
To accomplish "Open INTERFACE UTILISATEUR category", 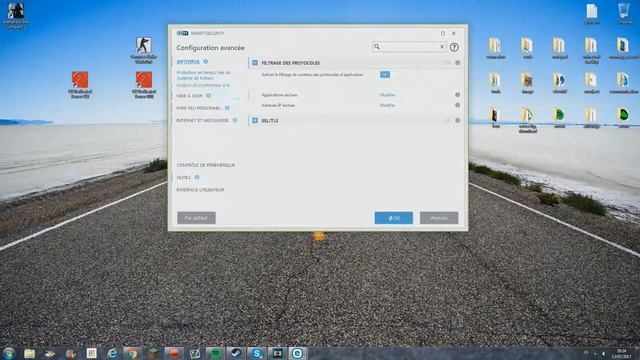I will click(200, 190).
